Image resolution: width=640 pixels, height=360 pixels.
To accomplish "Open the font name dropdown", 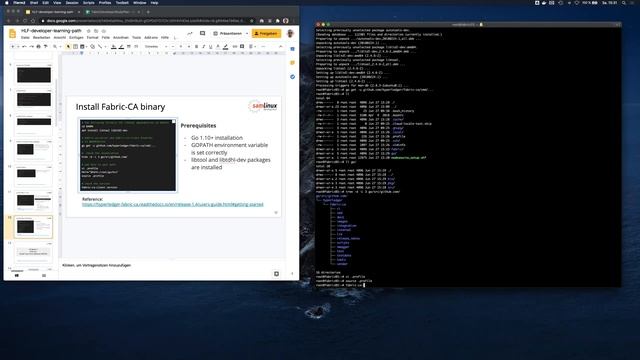I will pyautogui.click(x=156, y=47).
